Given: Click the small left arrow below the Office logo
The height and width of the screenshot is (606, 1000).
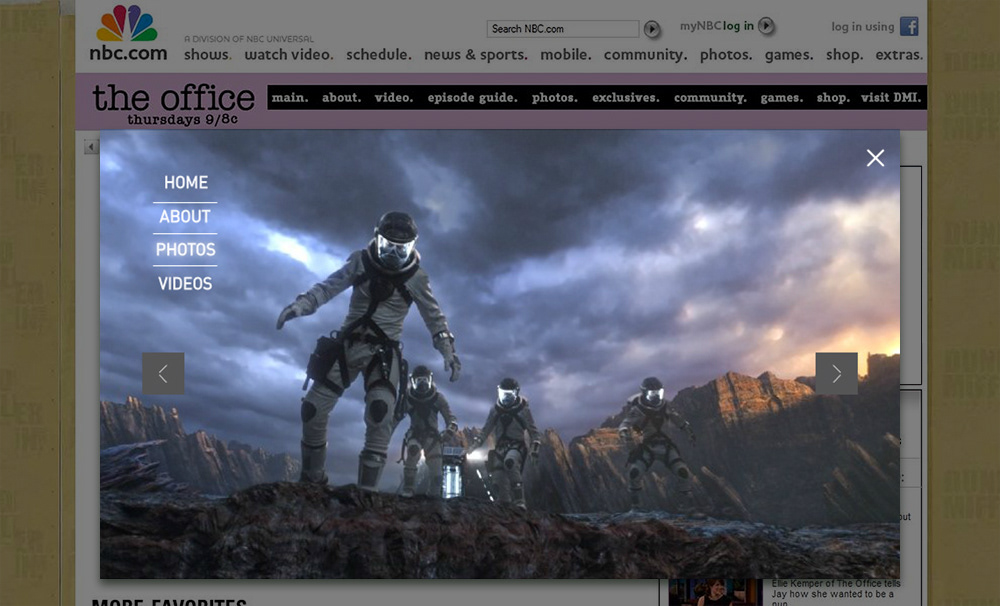Looking at the screenshot, I should click(x=91, y=147).
